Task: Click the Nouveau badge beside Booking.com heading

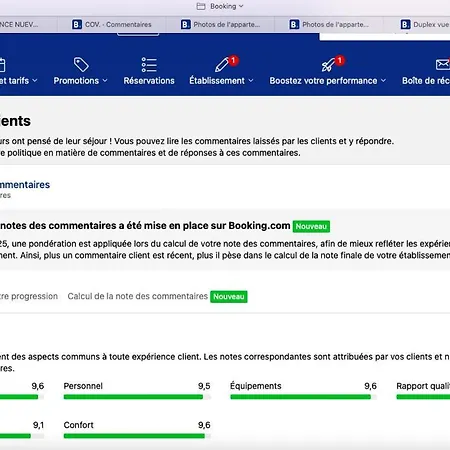Action: click(311, 226)
